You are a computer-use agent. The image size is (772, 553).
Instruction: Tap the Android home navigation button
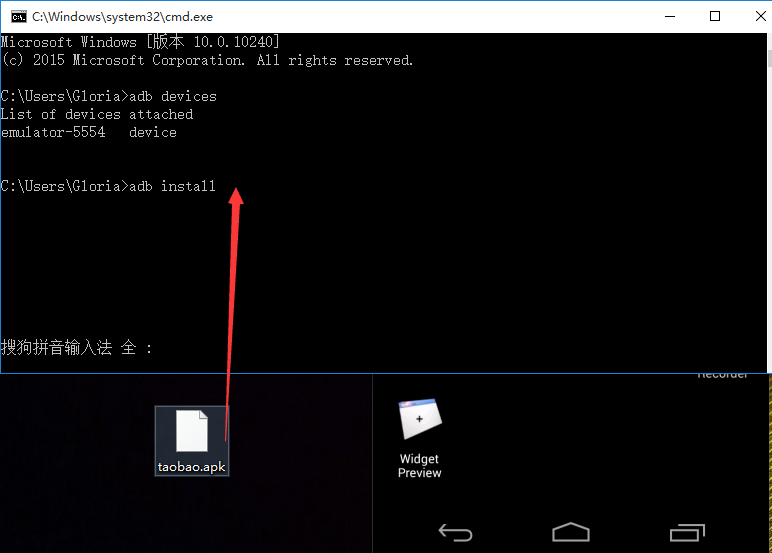tap(571, 532)
